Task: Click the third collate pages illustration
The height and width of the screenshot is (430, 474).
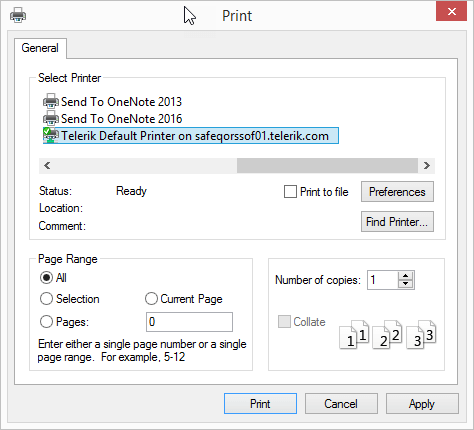Action: 421,335
